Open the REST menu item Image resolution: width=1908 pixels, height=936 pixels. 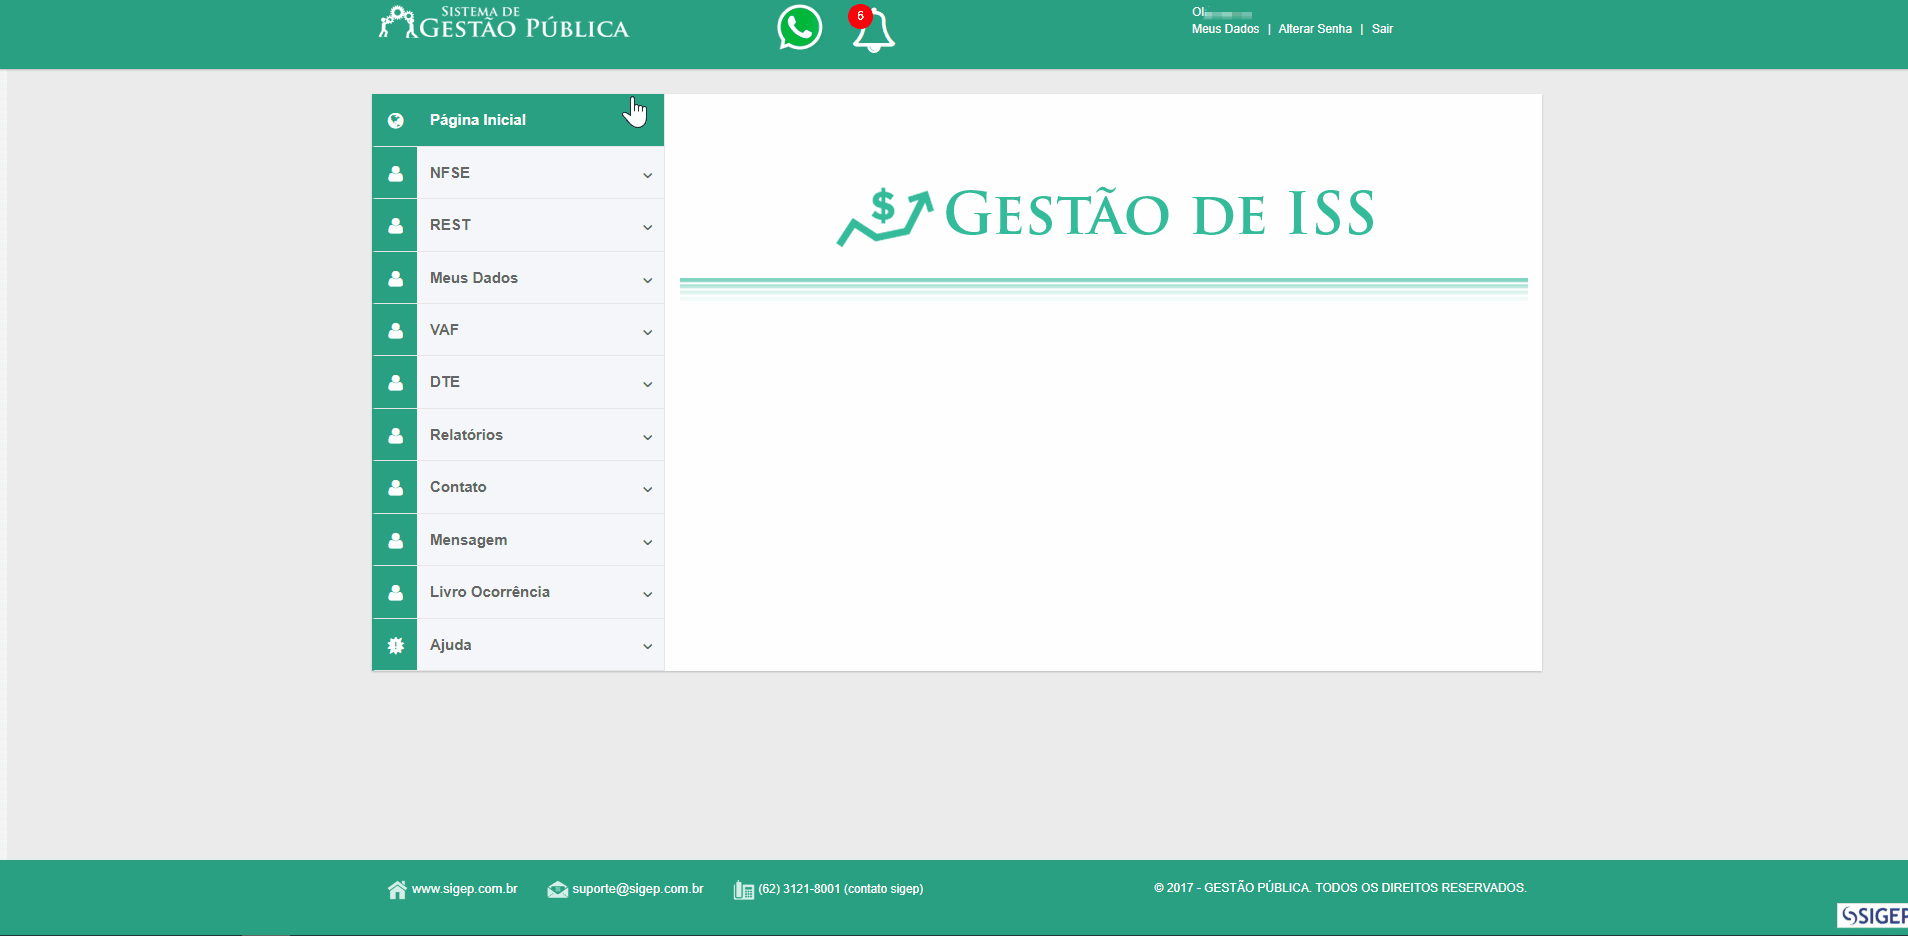518,225
